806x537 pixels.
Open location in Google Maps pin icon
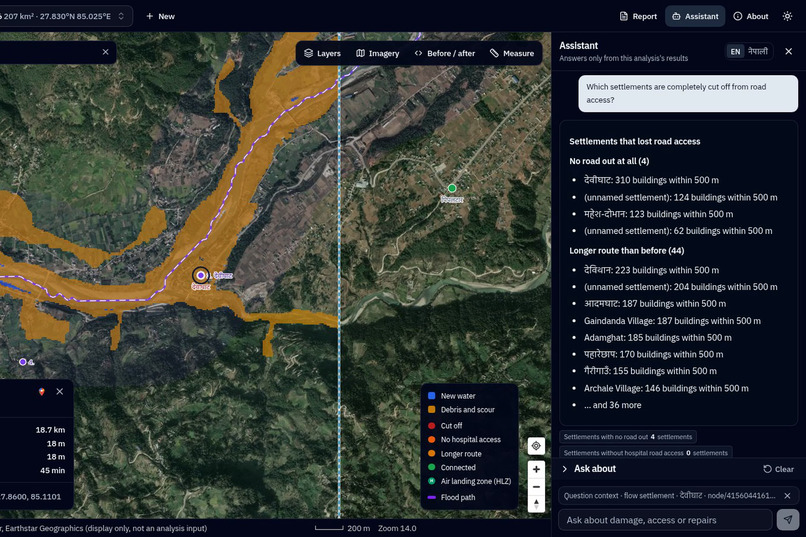coord(42,392)
